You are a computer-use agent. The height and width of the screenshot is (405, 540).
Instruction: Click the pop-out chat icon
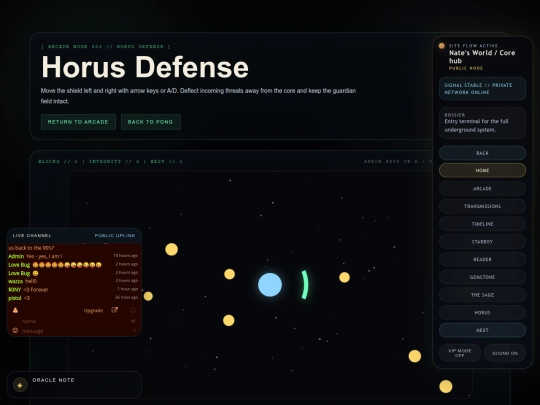click(x=115, y=310)
